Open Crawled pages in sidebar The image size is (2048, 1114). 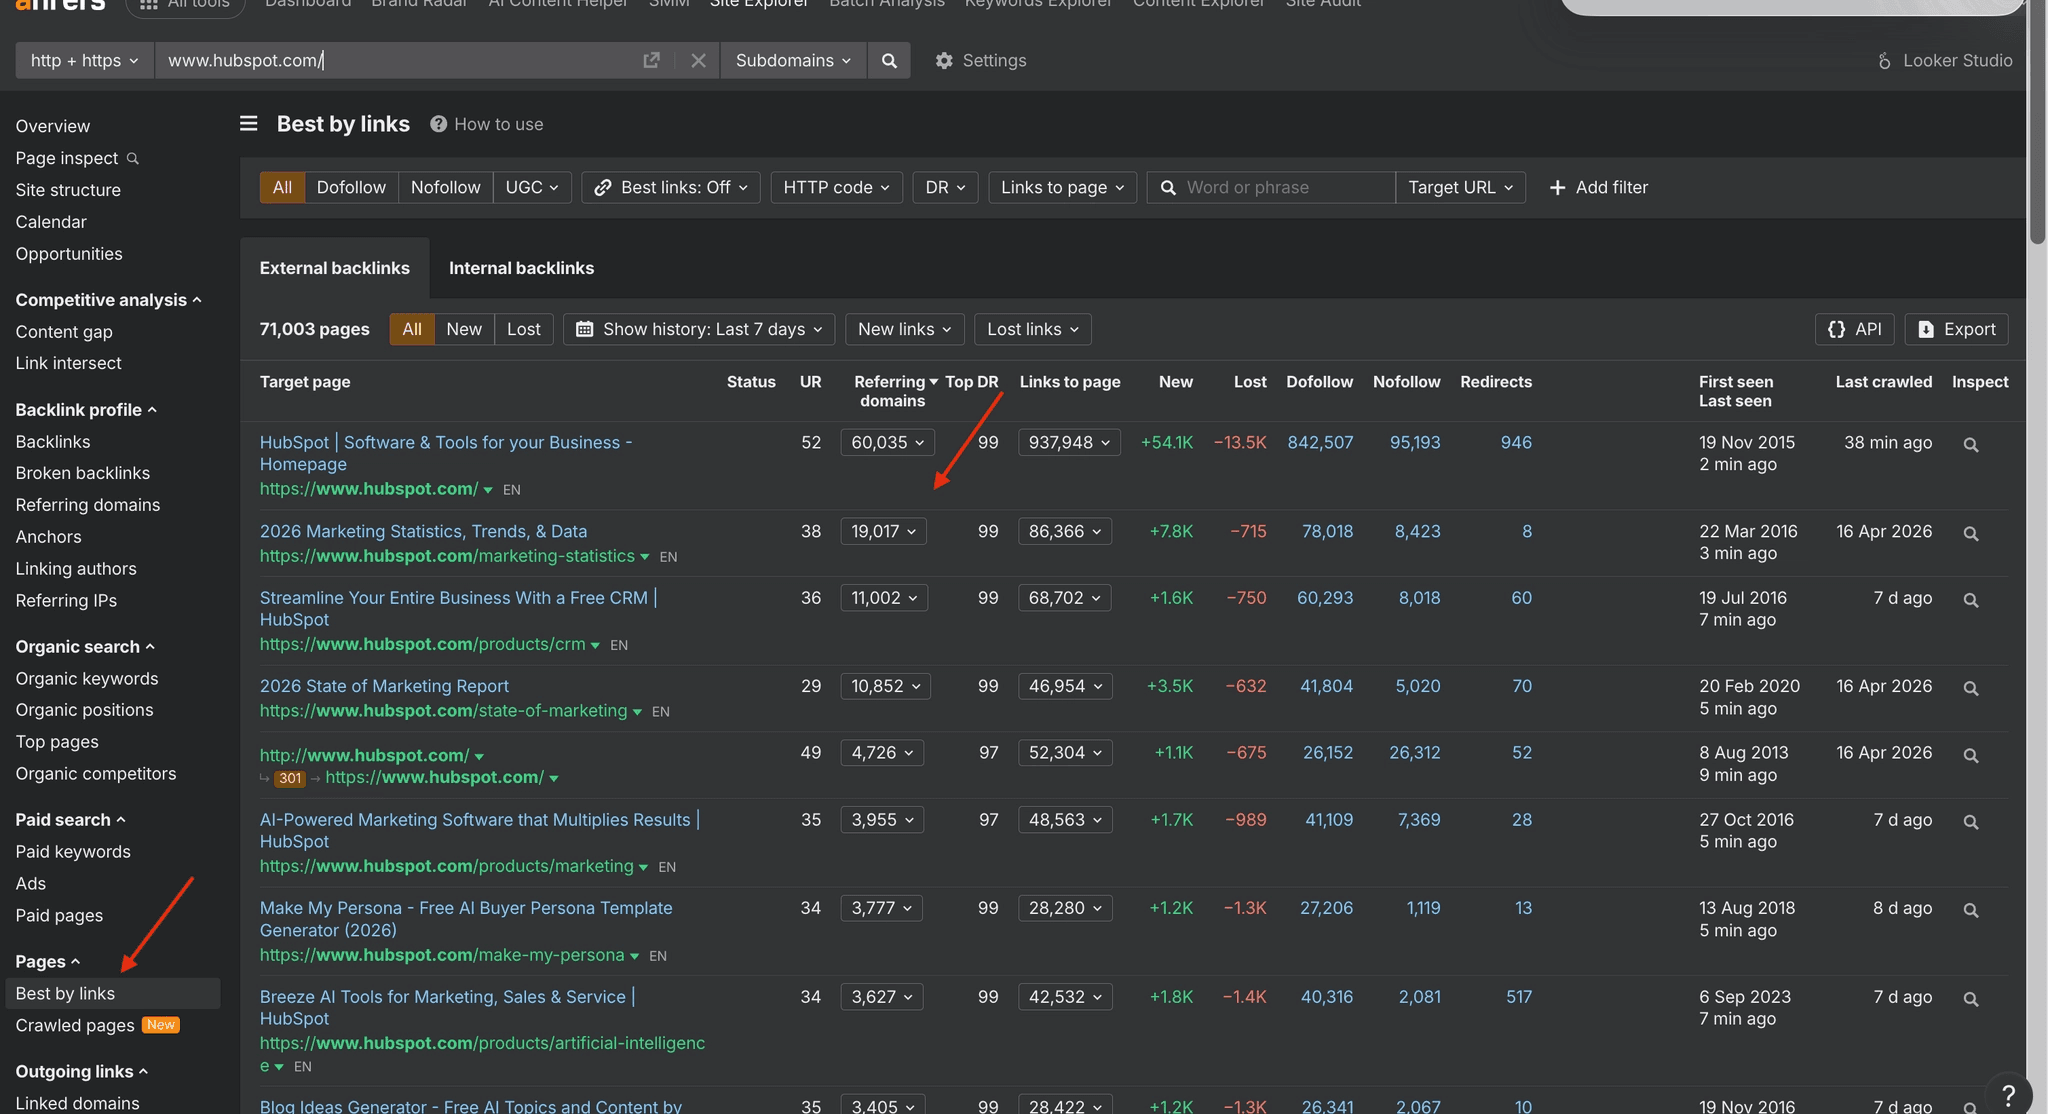(x=75, y=1025)
